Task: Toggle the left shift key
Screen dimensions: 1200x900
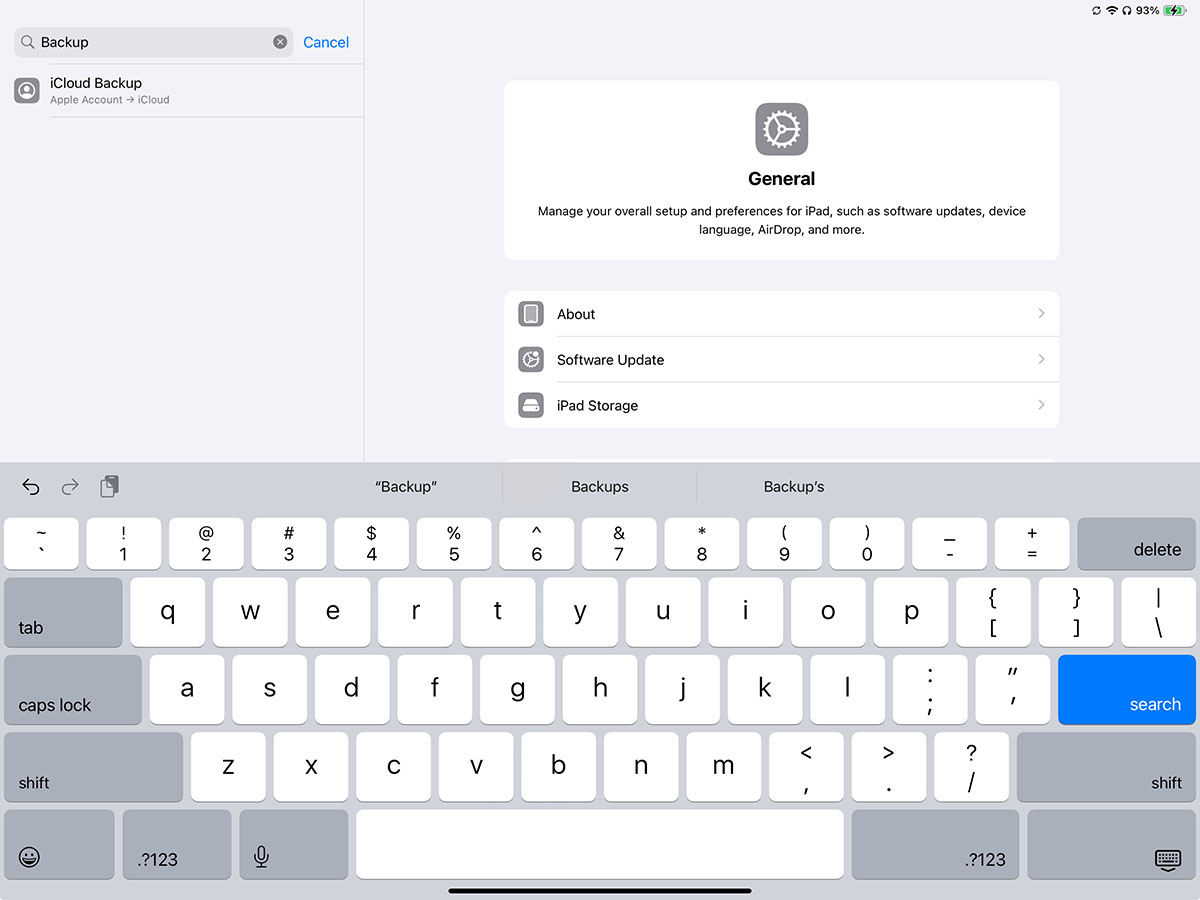Action: [x=93, y=767]
